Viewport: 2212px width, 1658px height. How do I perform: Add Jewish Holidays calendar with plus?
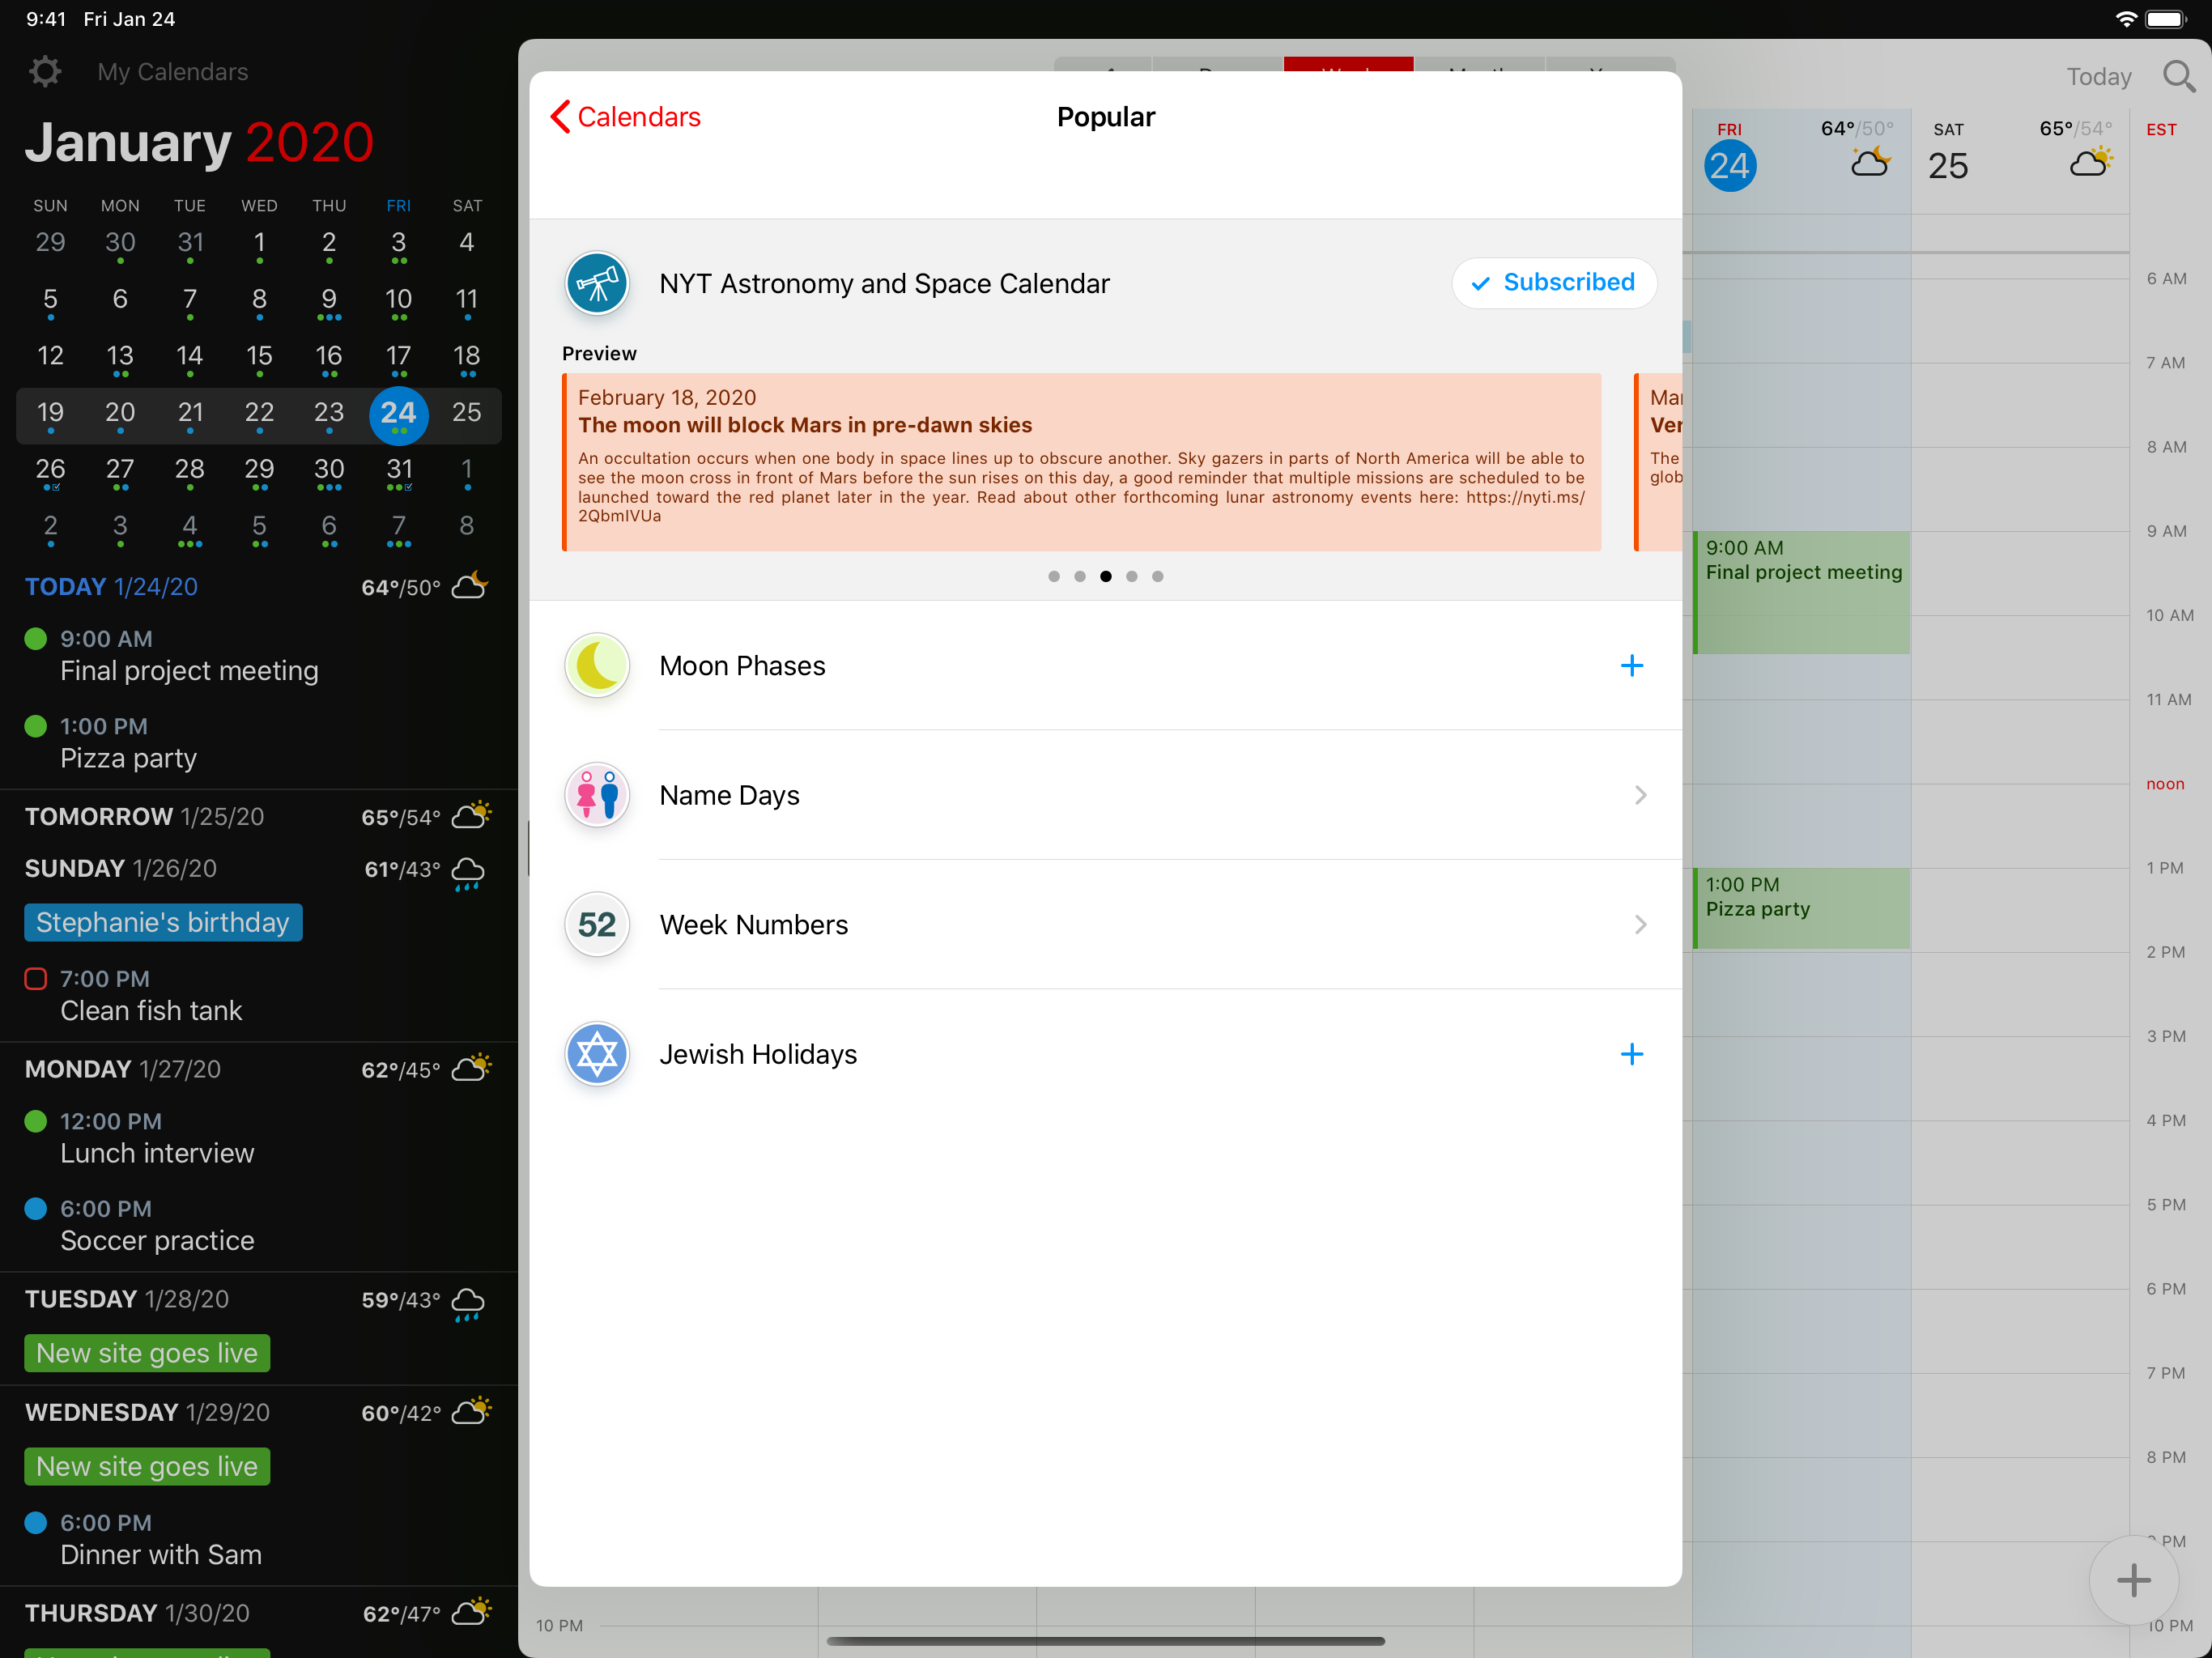tap(1631, 1054)
